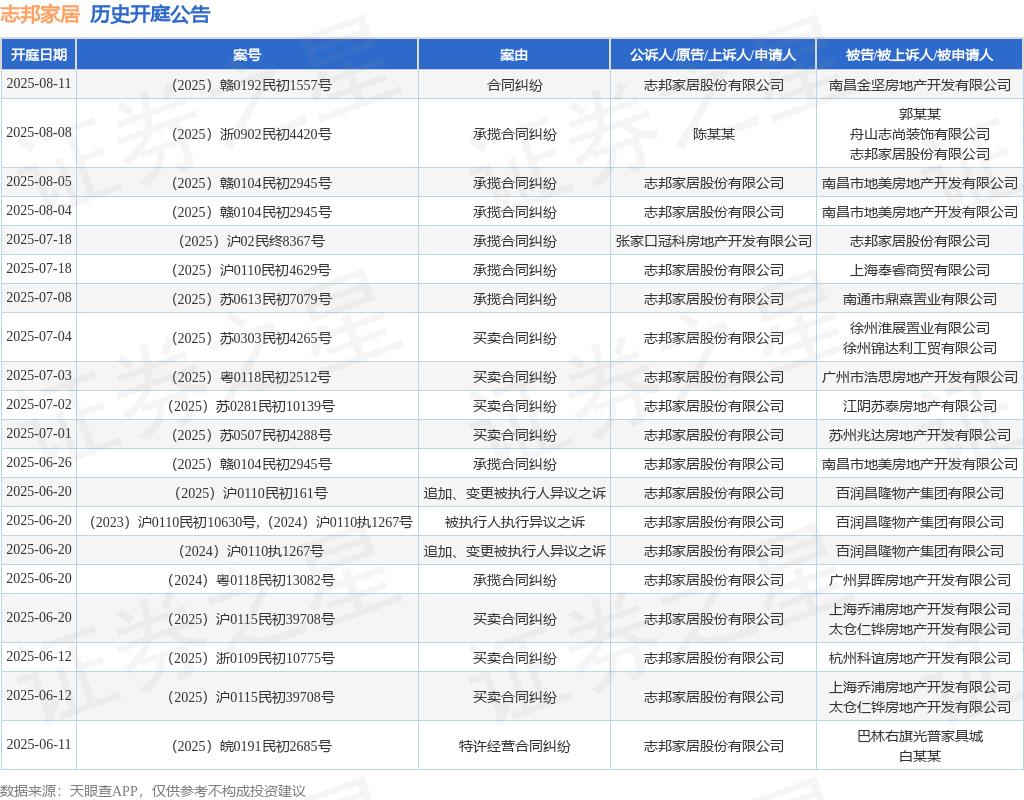
Task: Click plaintiff name 陈某某
Action: (x=713, y=134)
